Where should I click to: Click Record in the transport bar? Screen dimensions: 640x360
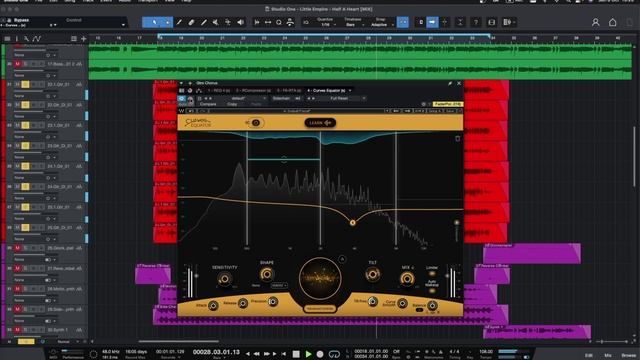point(320,354)
